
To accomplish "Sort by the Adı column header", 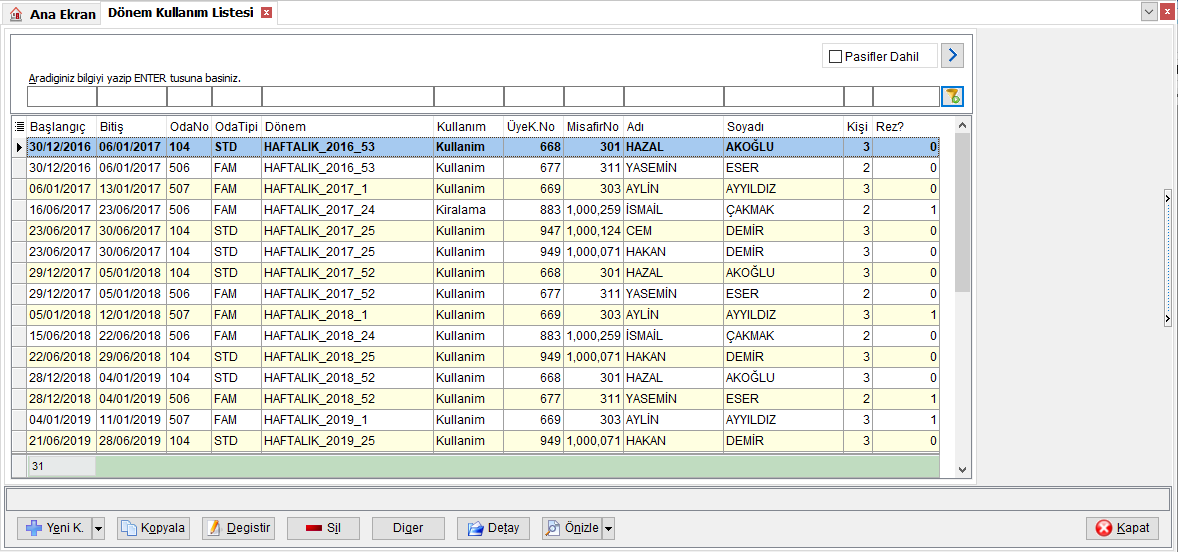I will 674,127.
